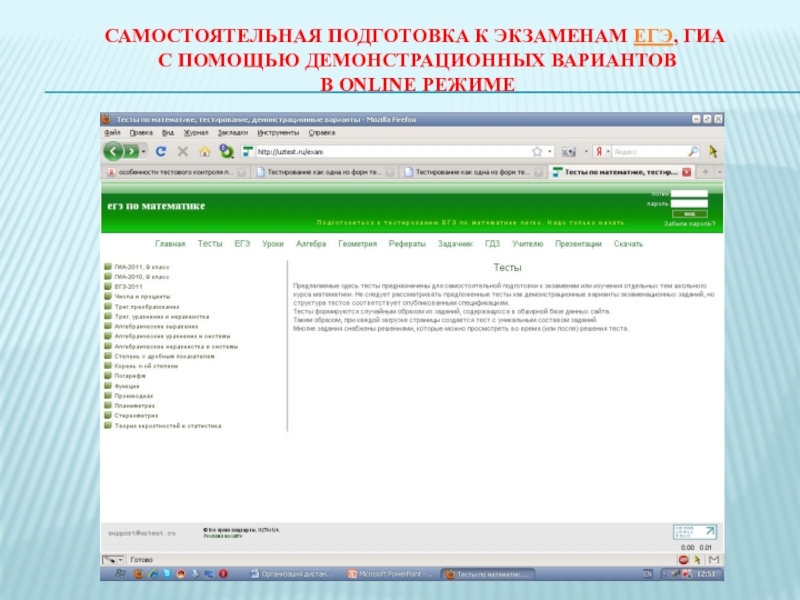This screenshot has width=800, height=600.
Task: Click the green login submit button
Action: [689, 214]
